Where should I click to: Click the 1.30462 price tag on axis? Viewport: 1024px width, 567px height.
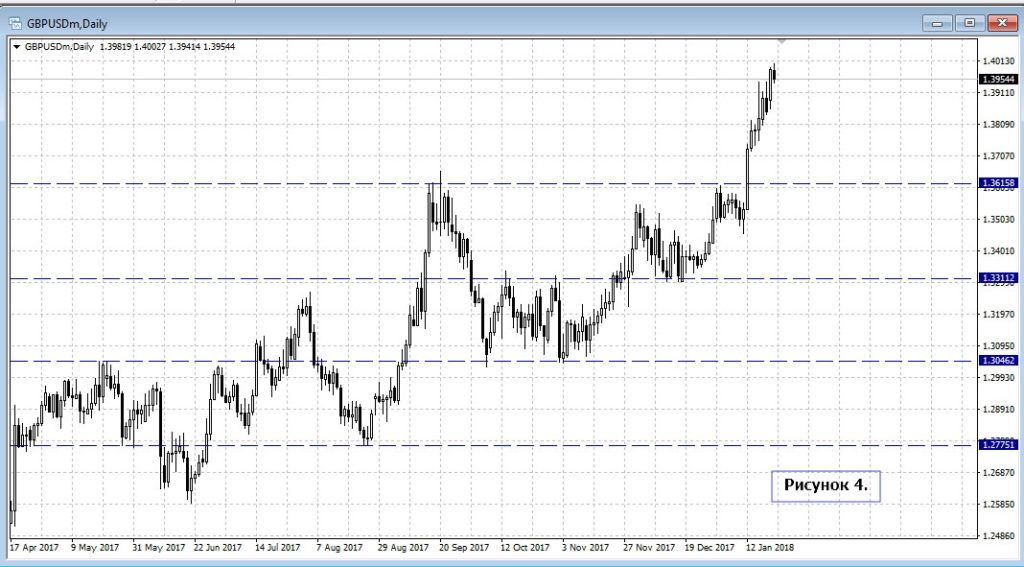point(1000,361)
